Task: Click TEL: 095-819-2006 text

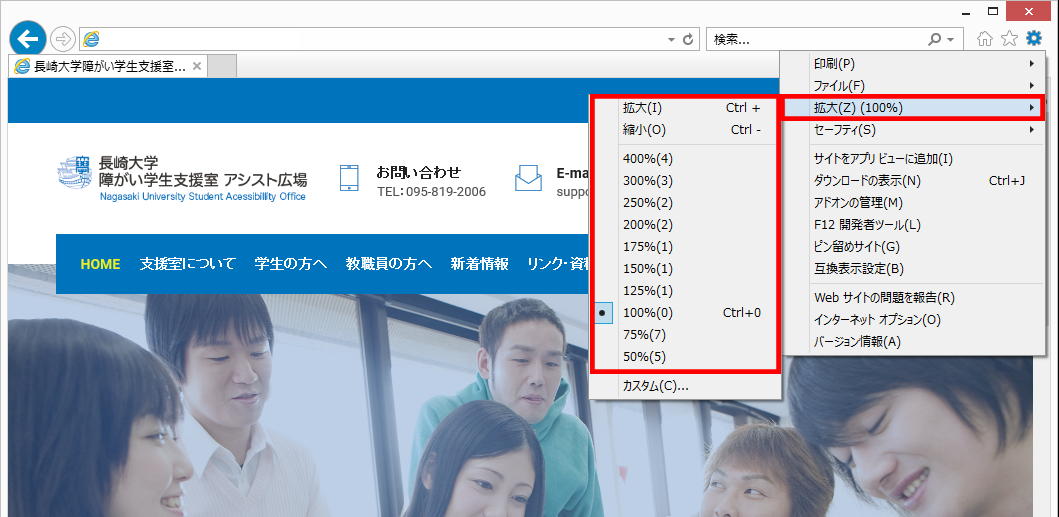Action: tap(432, 191)
